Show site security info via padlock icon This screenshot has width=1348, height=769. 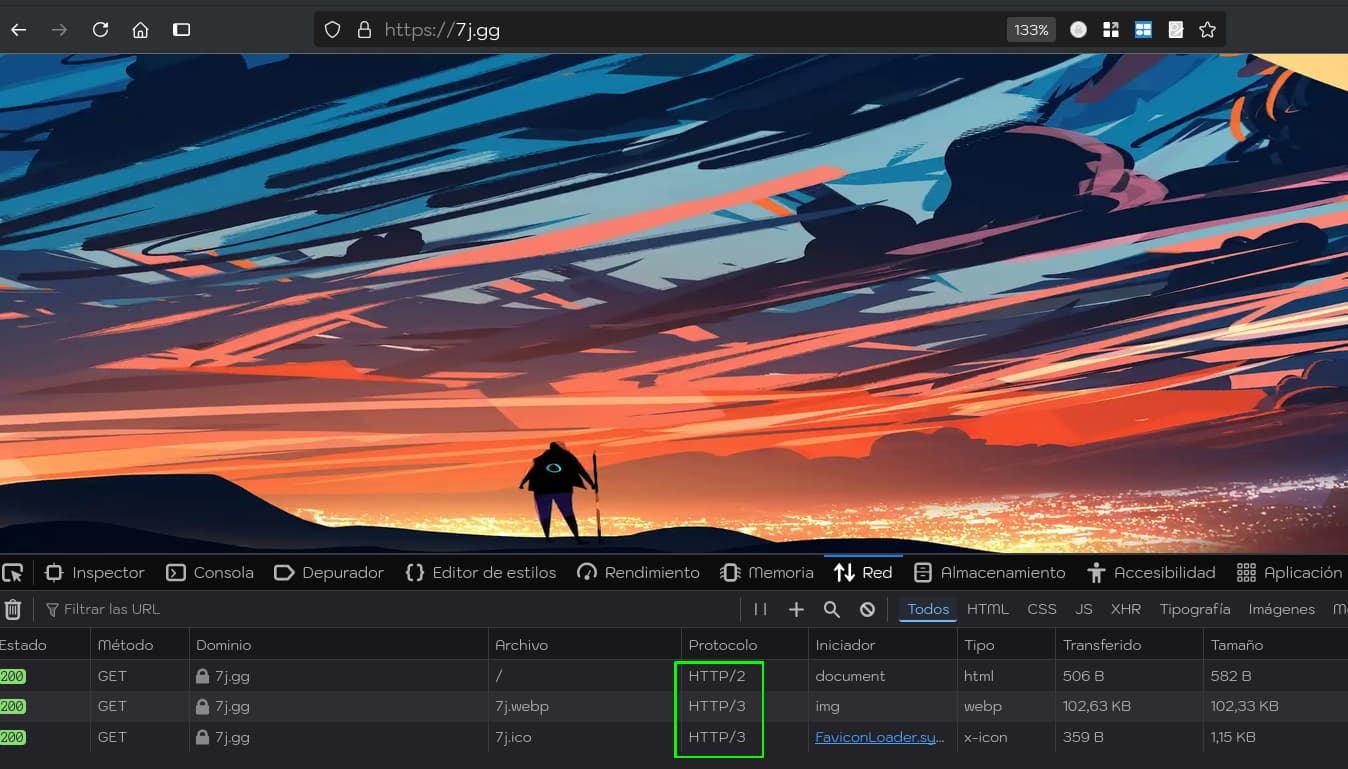click(364, 30)
